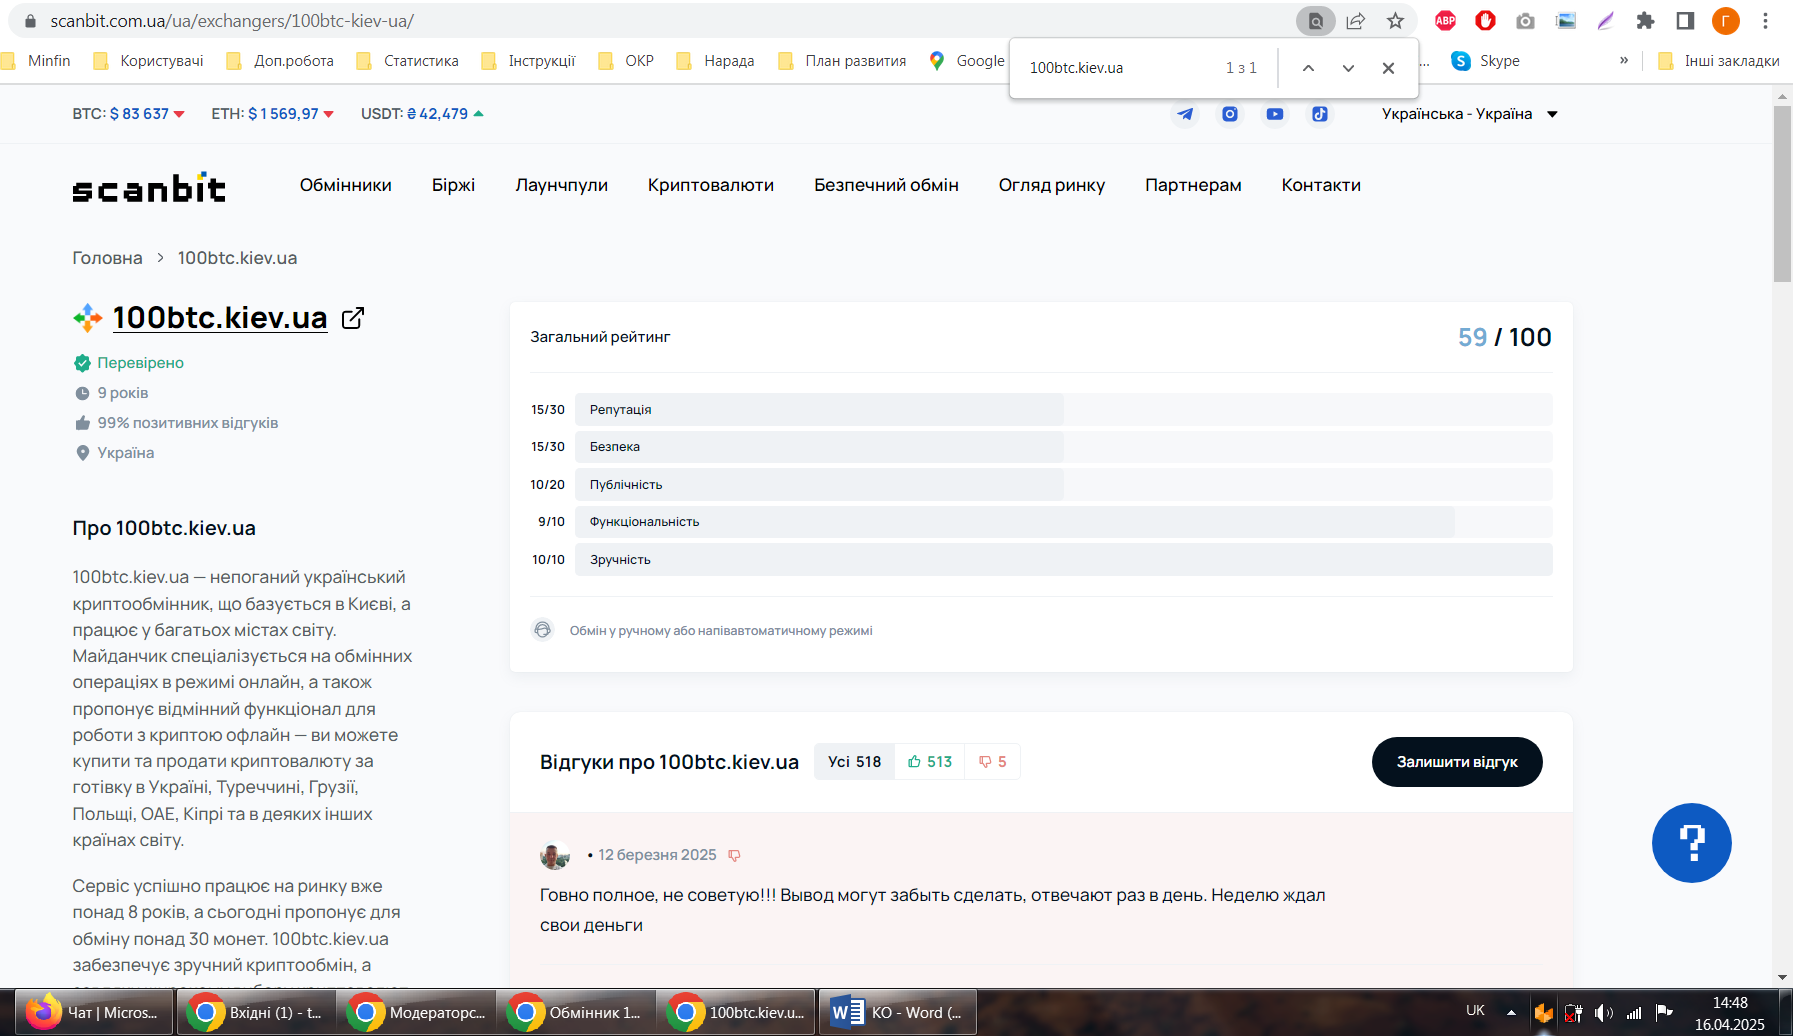Click the Chrome extensions puzzle icon

click(1645, 21)
